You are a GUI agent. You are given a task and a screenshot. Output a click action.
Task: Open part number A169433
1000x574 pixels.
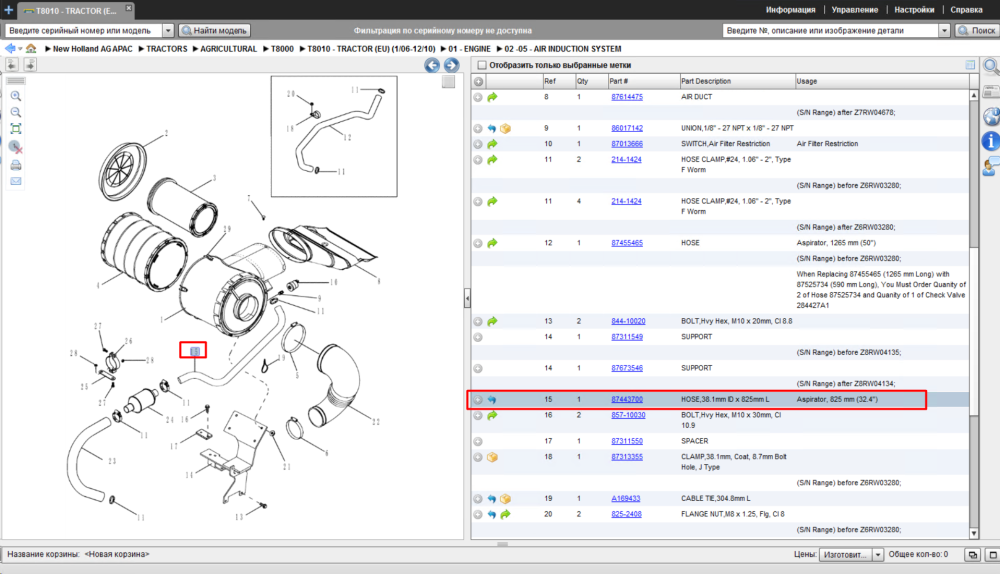(x=626, y=499)
